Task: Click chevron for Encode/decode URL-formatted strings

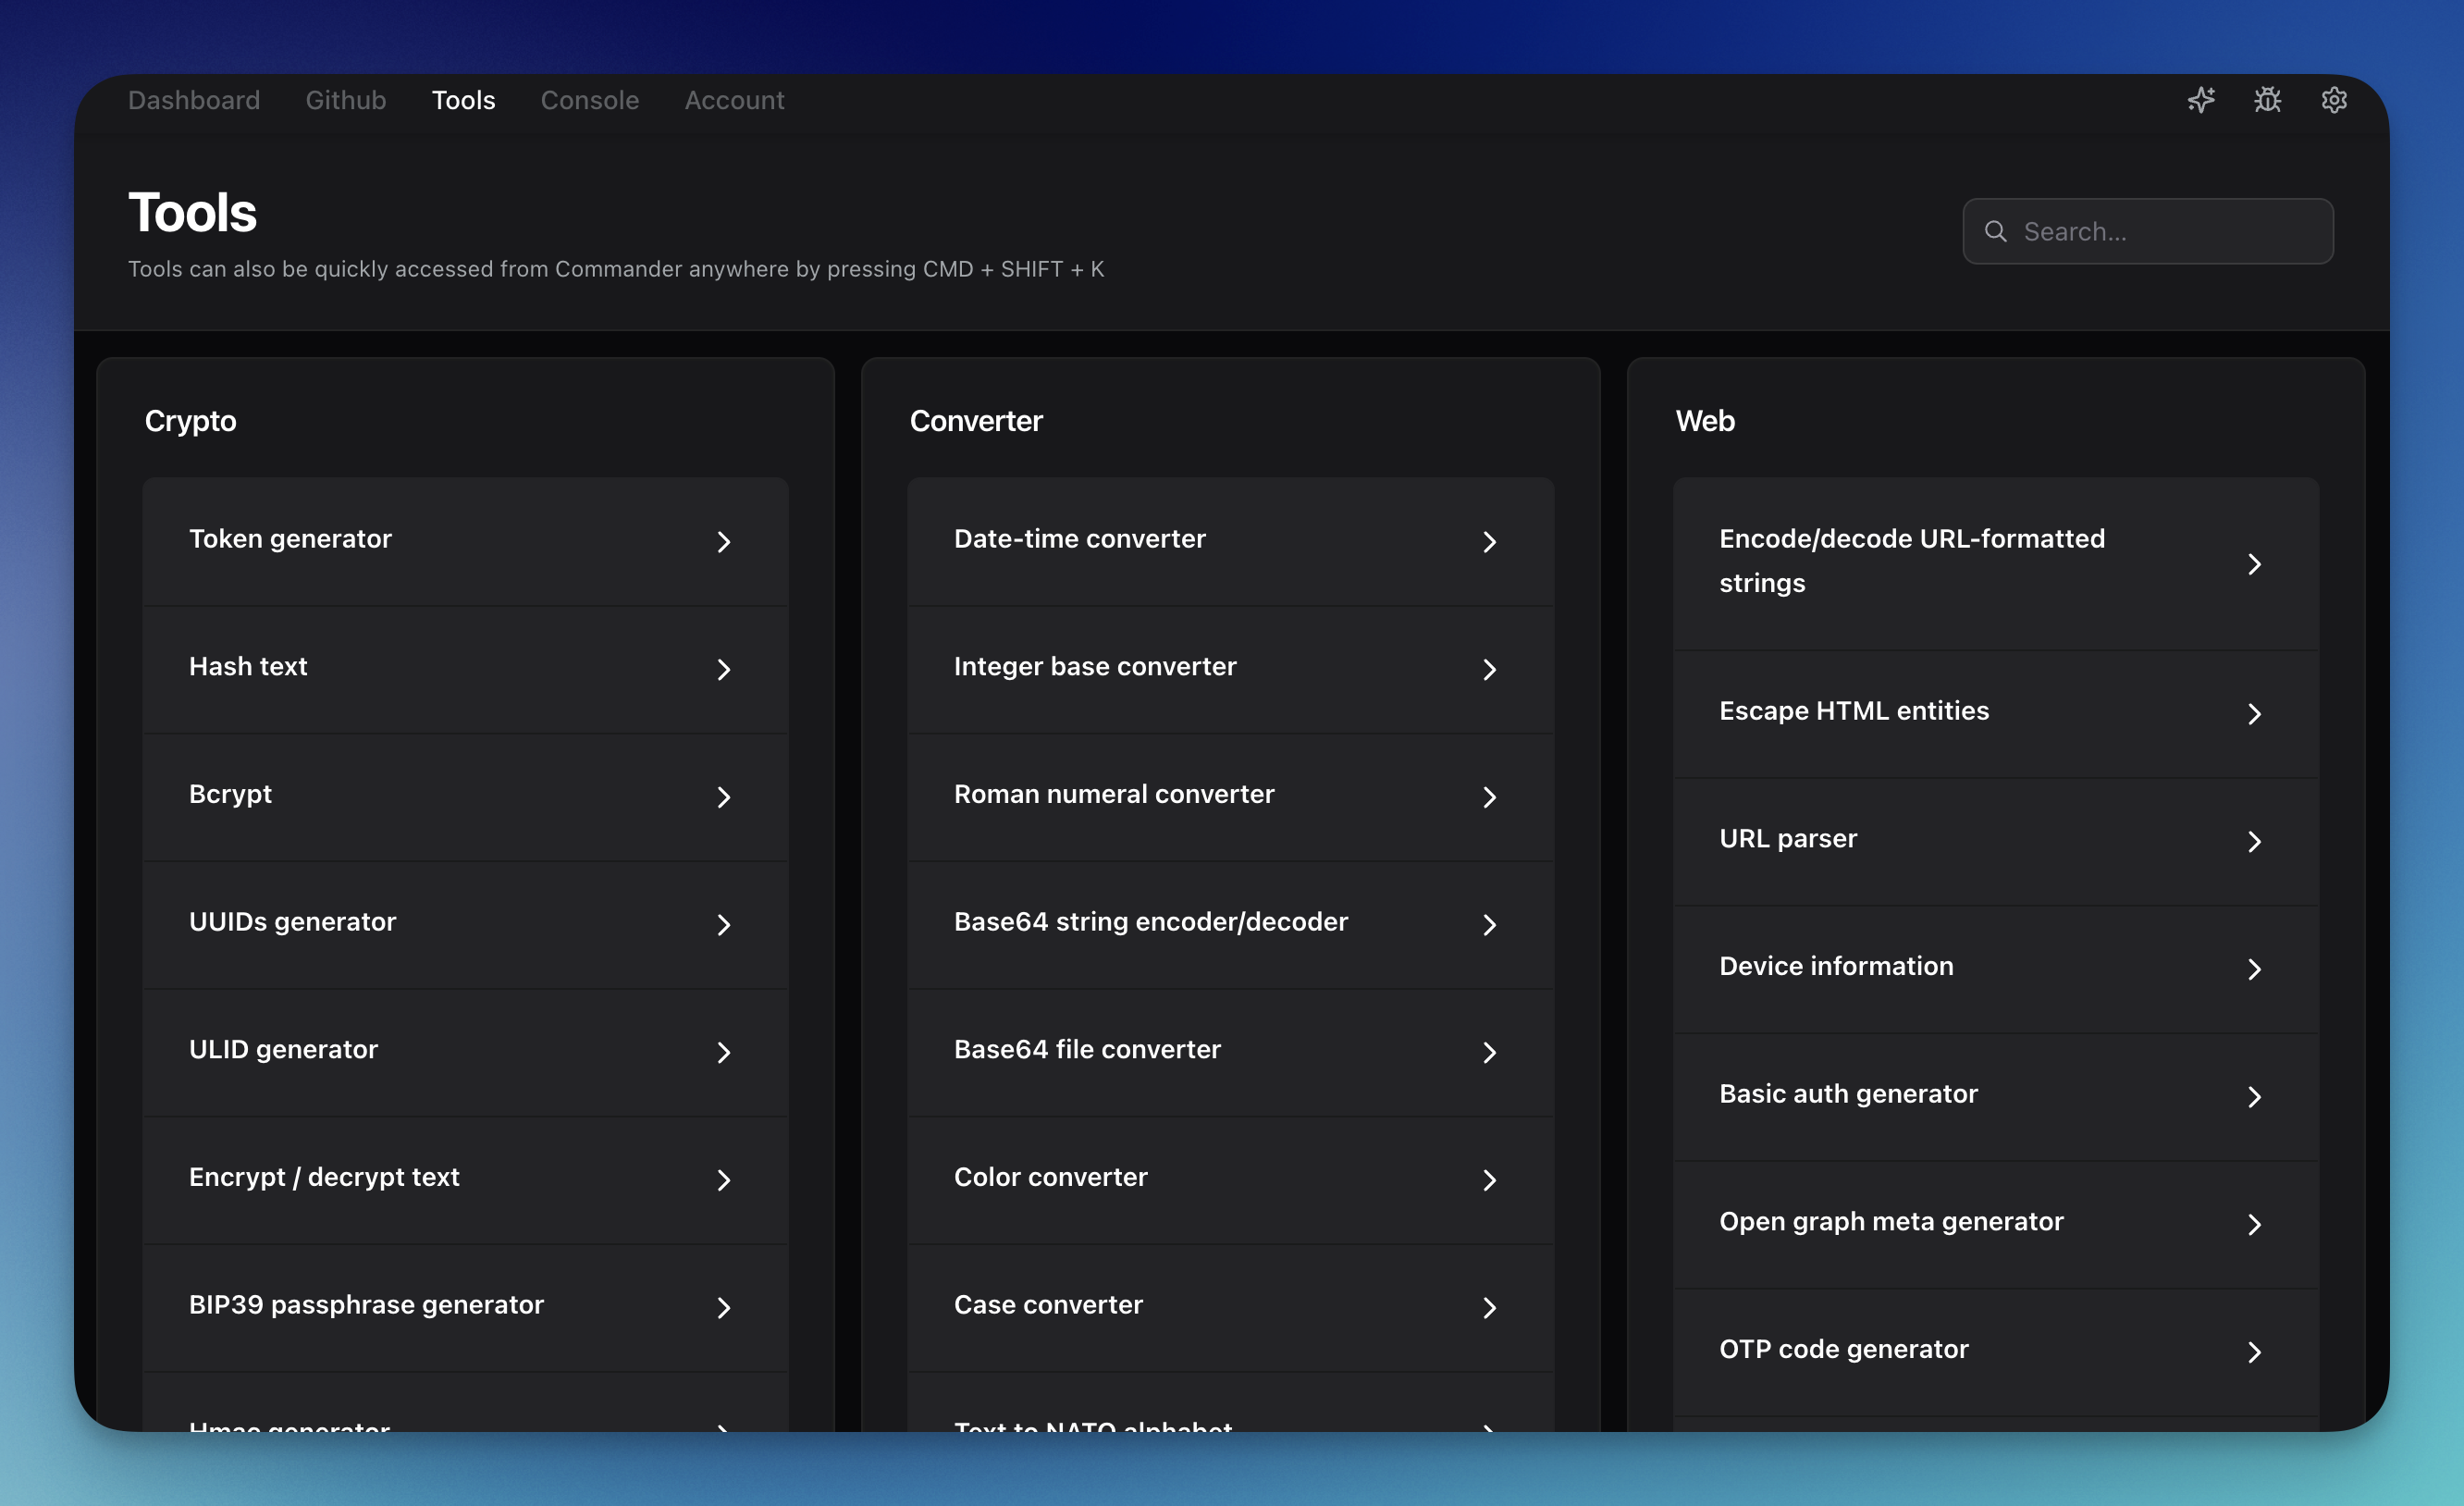Action: click(x=2255, y=564)
